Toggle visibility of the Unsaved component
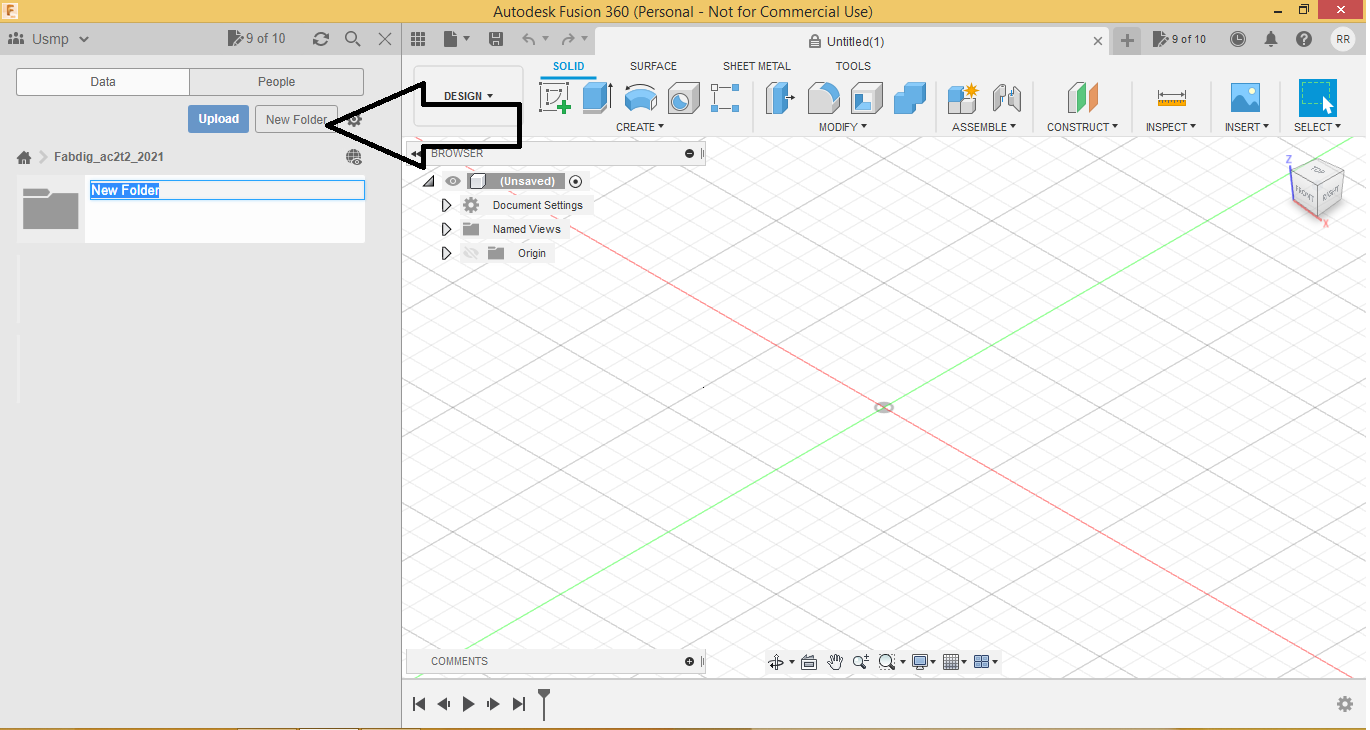This screenshot has height=730, width=1370. pos(453,181)
